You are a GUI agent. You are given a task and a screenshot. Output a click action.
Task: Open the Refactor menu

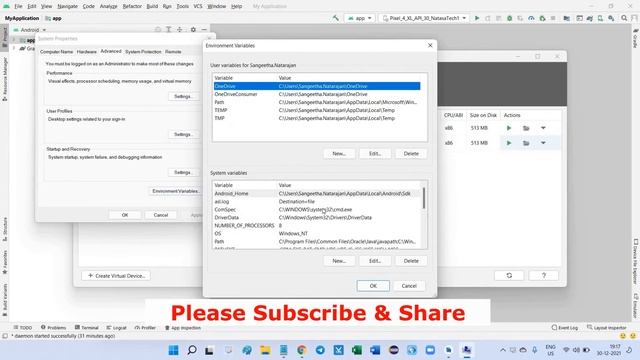point(132,6)
